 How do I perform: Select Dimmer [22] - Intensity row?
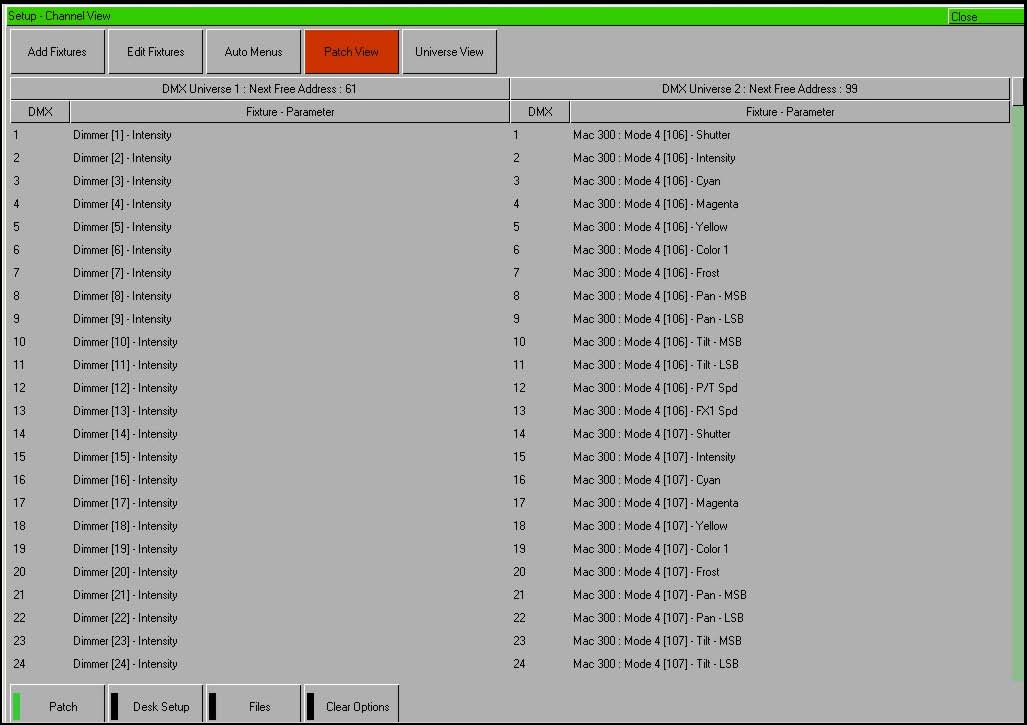click(259, 618)
